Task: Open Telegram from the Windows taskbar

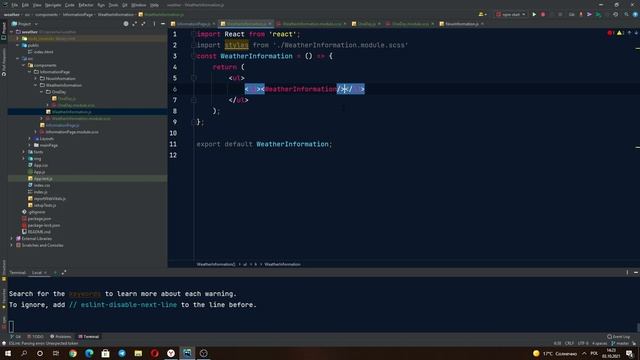Action: pyautogui.click(x=122, y=353)
